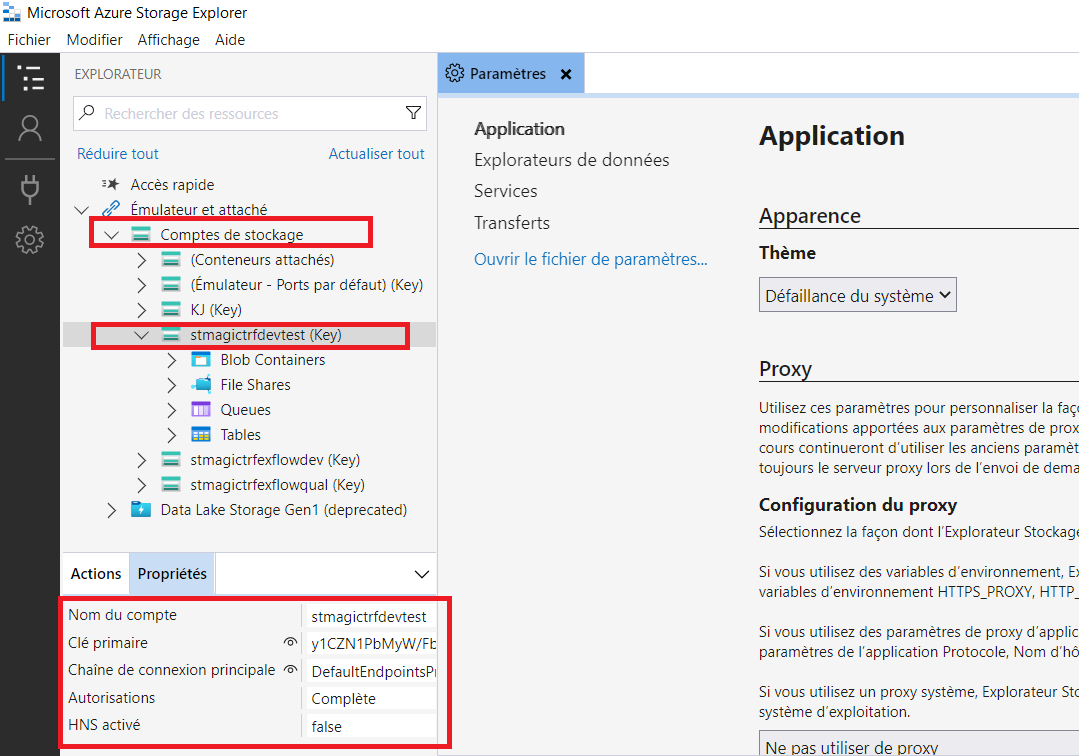This screenshot has width=1079, height=756.
Task: Click the gear icon on Paramètres tab
Action: [x=454, y=73]
